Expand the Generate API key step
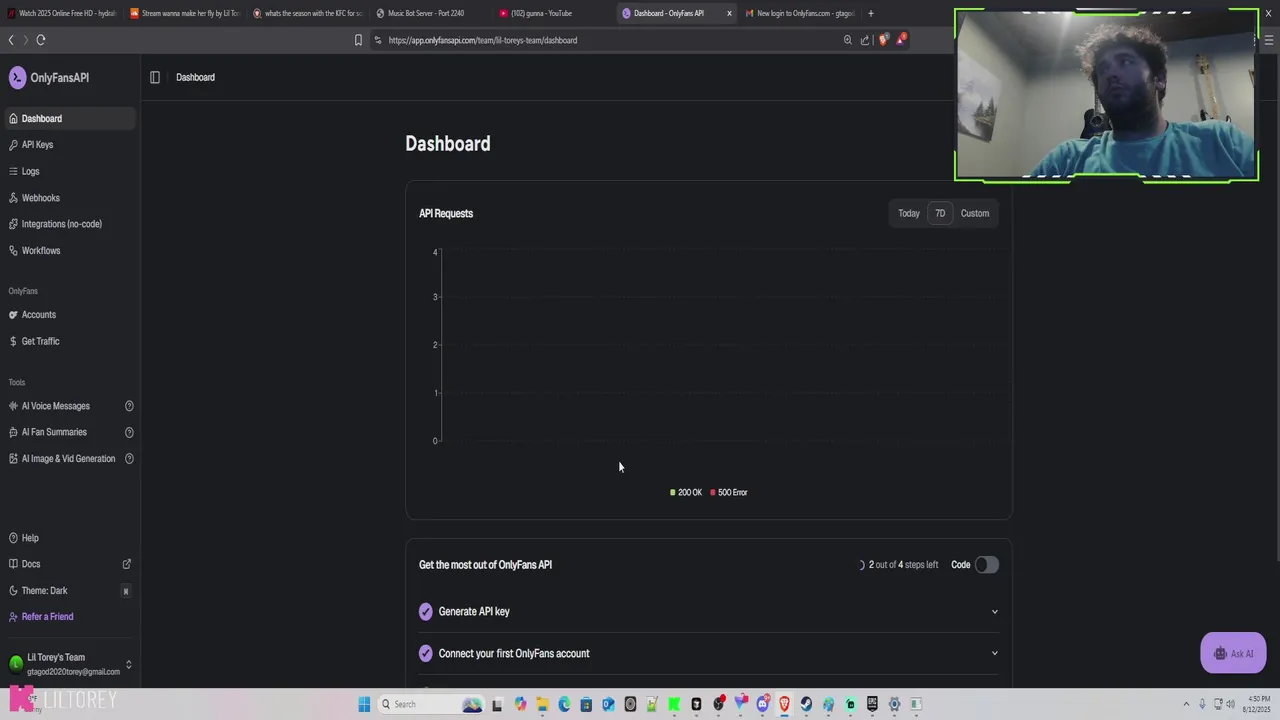 coord(708,611)
